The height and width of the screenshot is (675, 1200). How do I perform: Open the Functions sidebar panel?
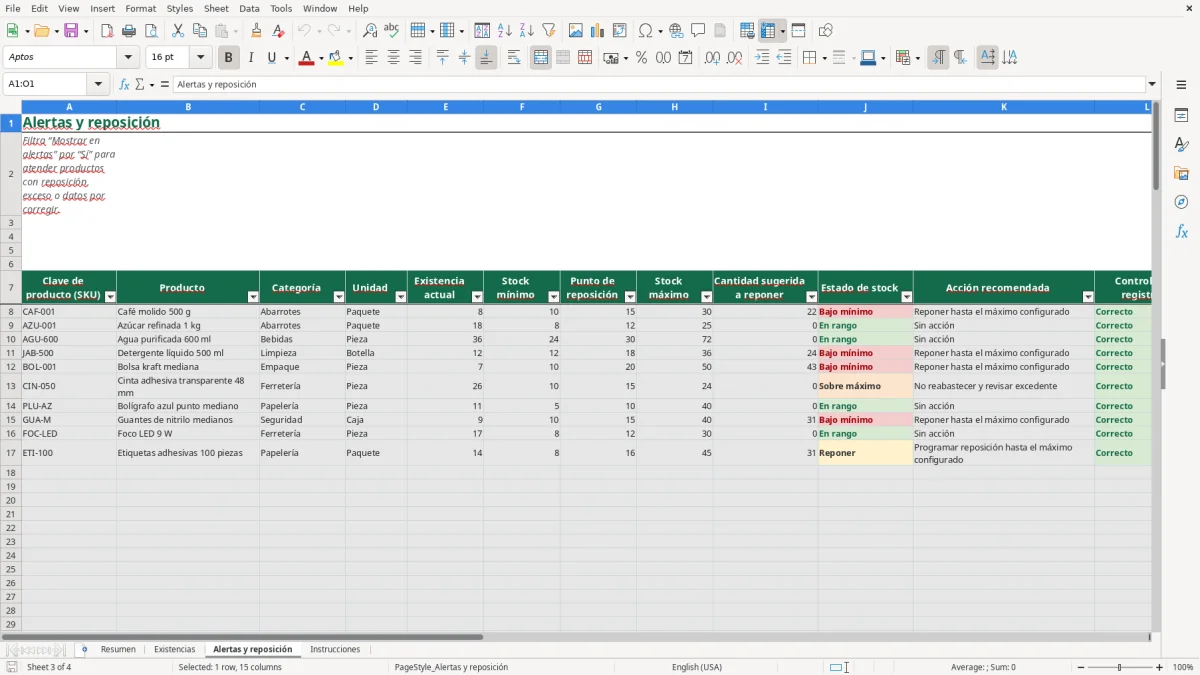[x=1181, y=231]
